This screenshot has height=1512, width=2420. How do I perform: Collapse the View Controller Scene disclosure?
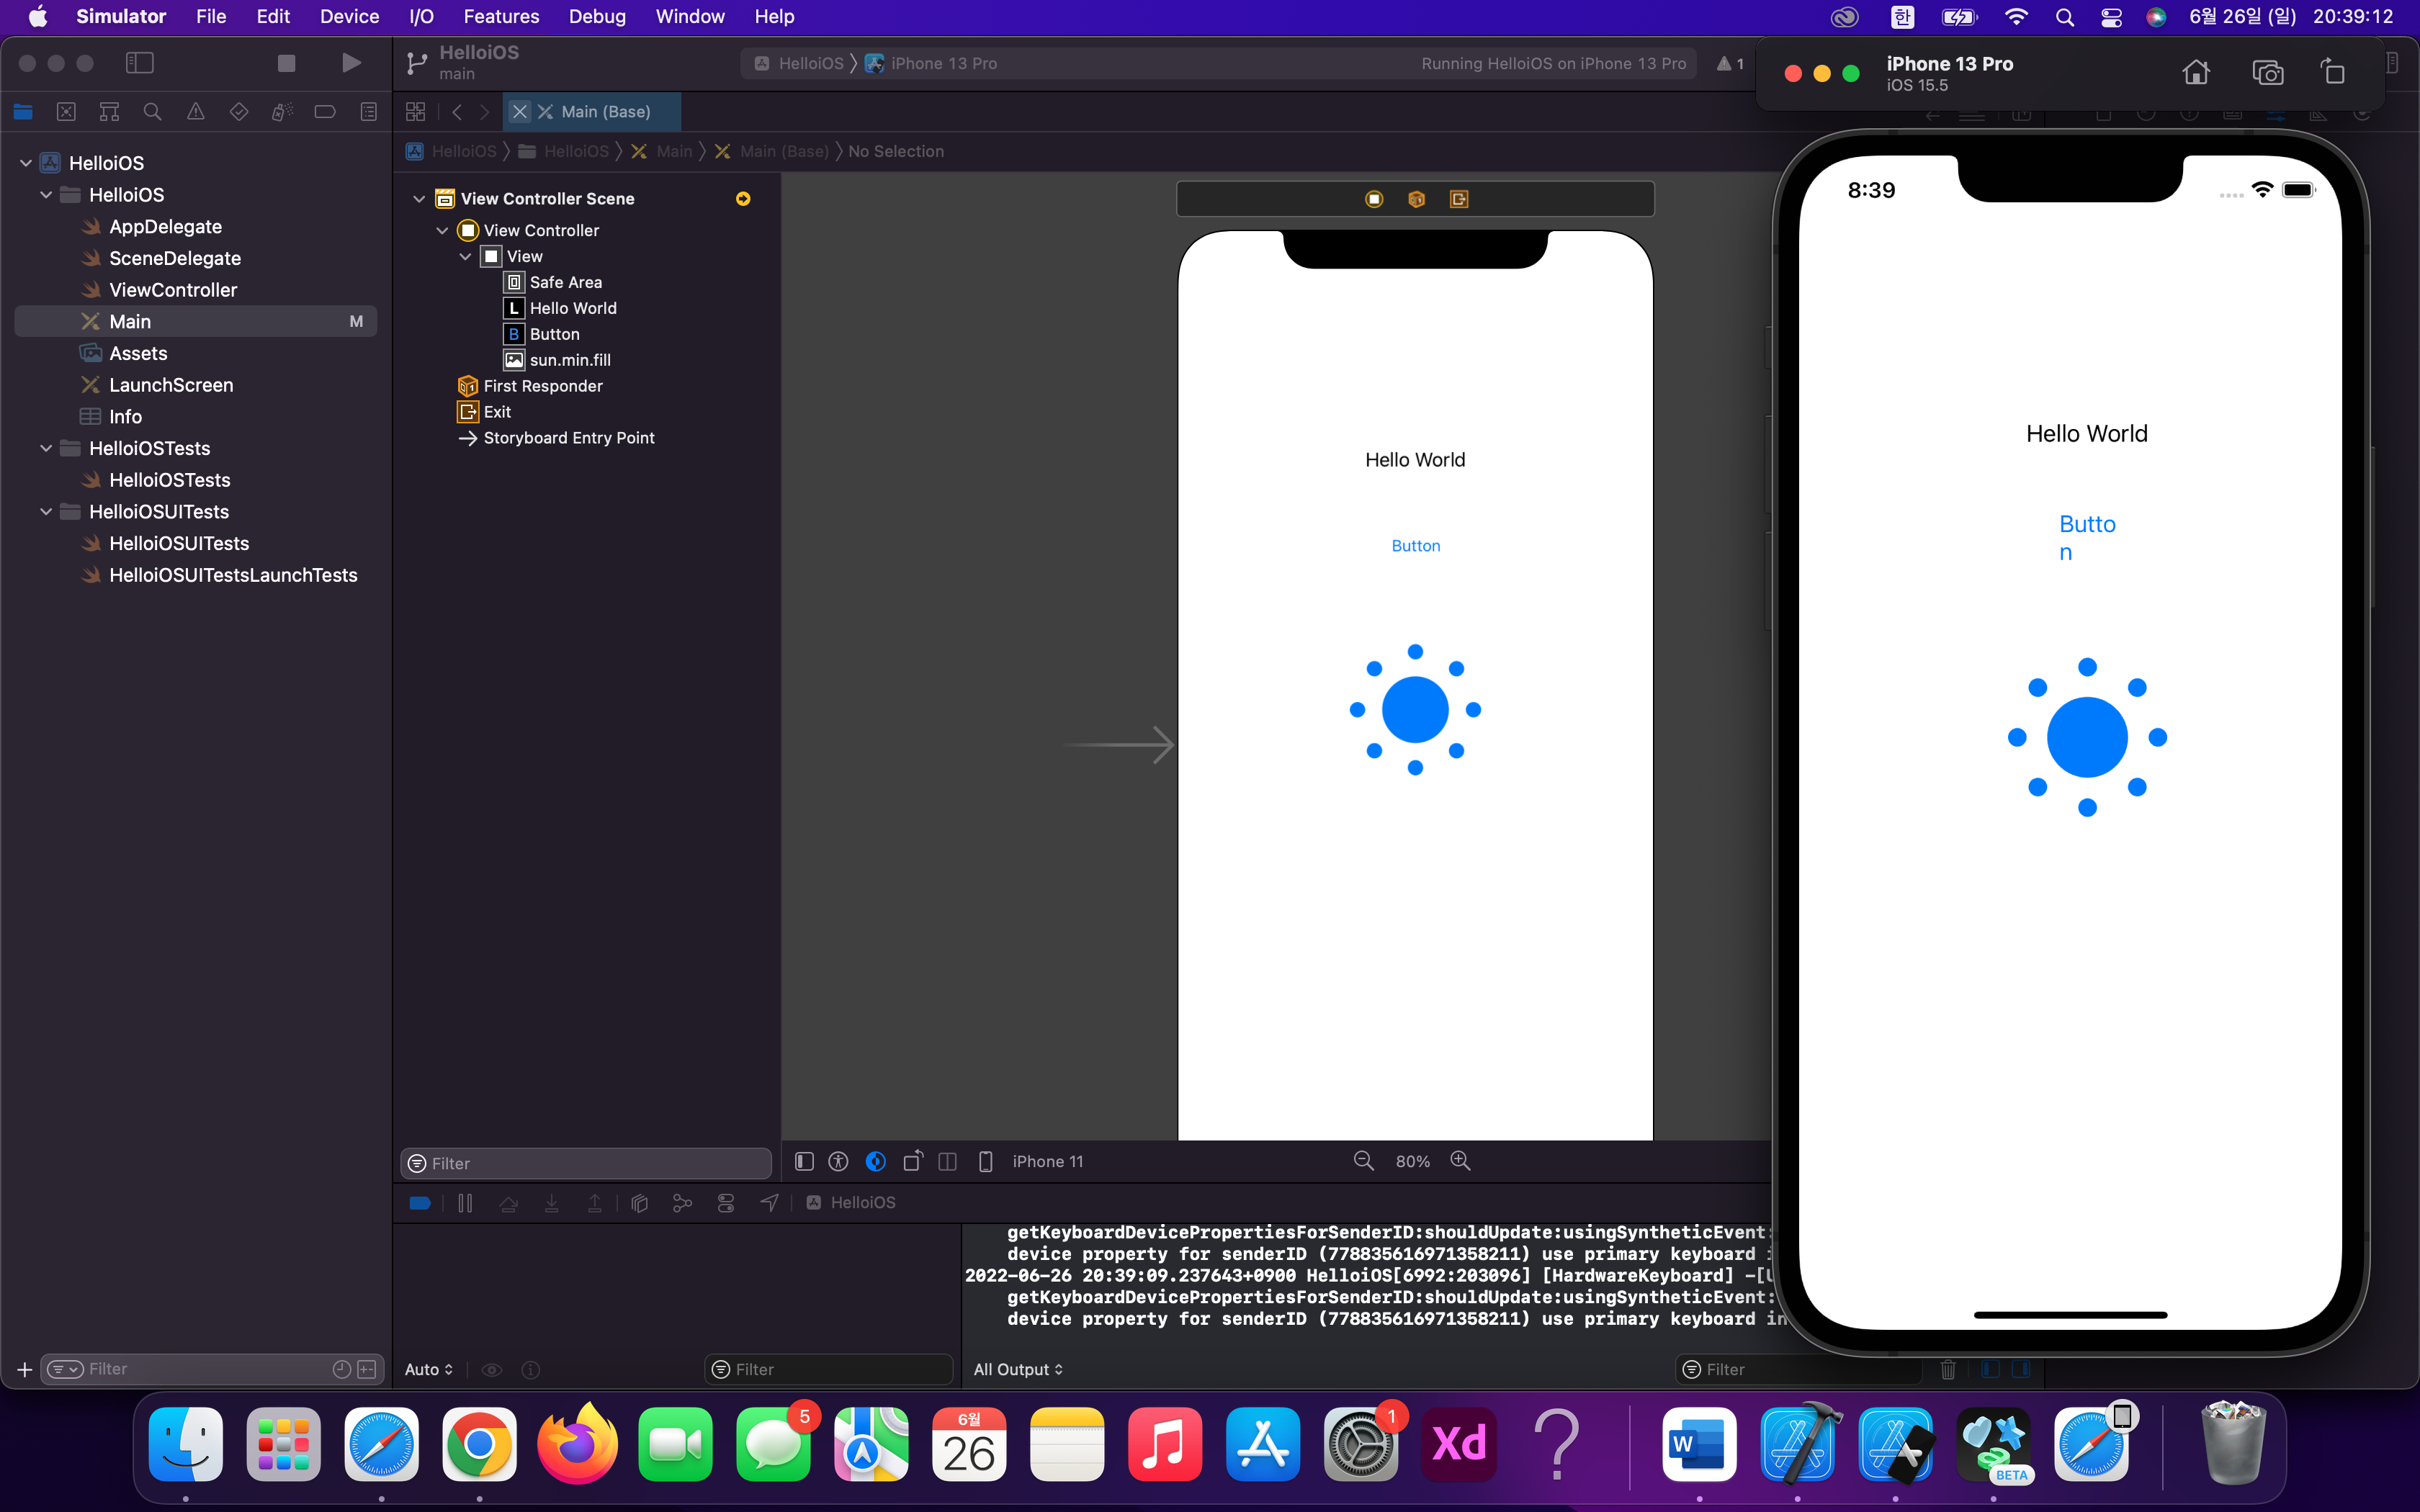tap(419, 199)
